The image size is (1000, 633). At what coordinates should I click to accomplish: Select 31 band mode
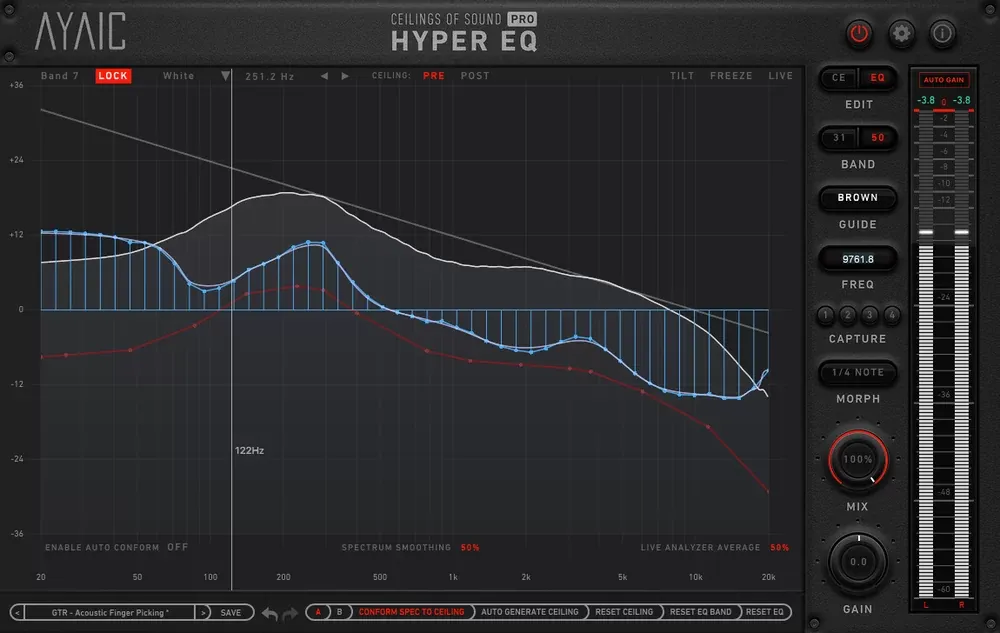(839, 138)
